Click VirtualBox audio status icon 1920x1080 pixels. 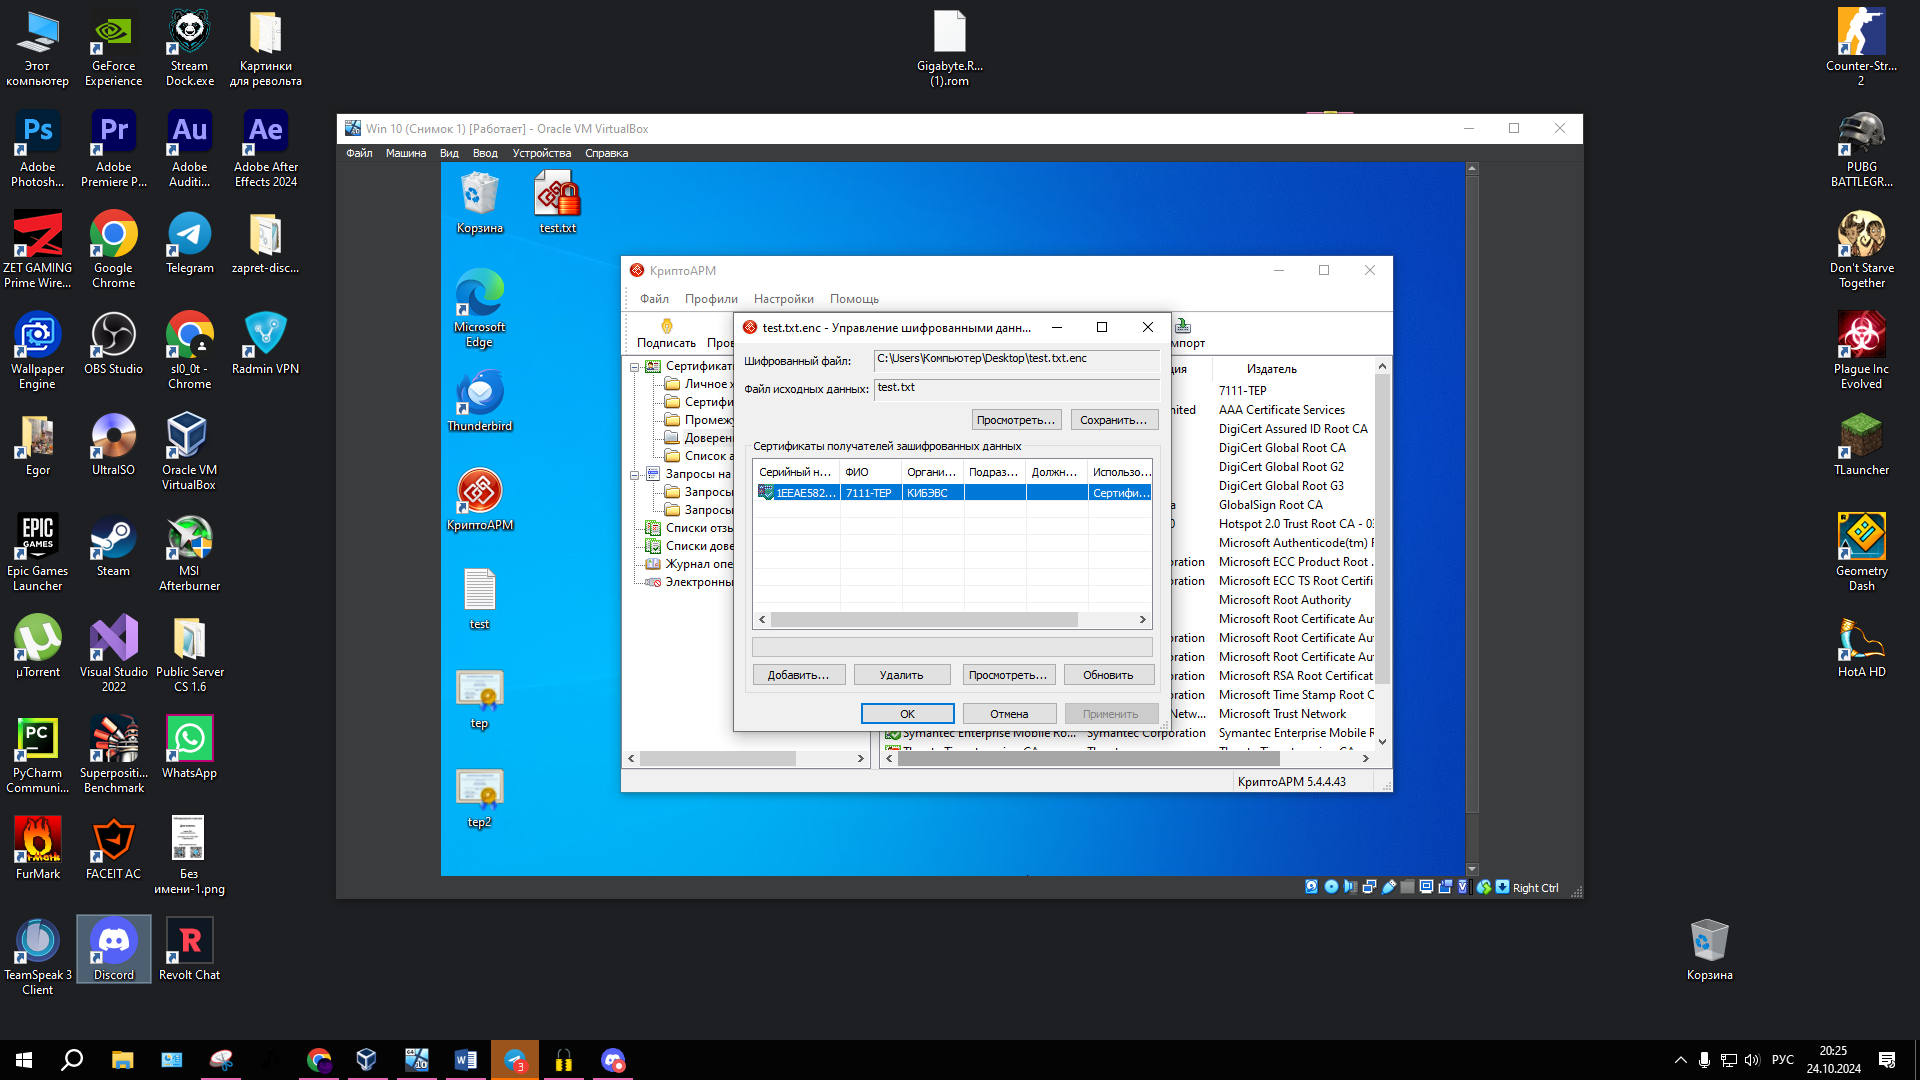tap(1350, 887)
